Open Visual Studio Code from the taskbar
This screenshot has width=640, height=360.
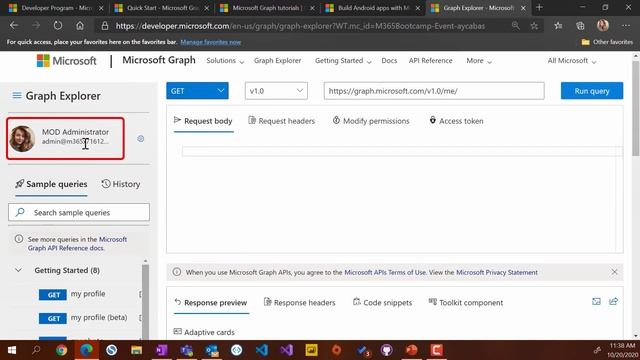(262, 350)
